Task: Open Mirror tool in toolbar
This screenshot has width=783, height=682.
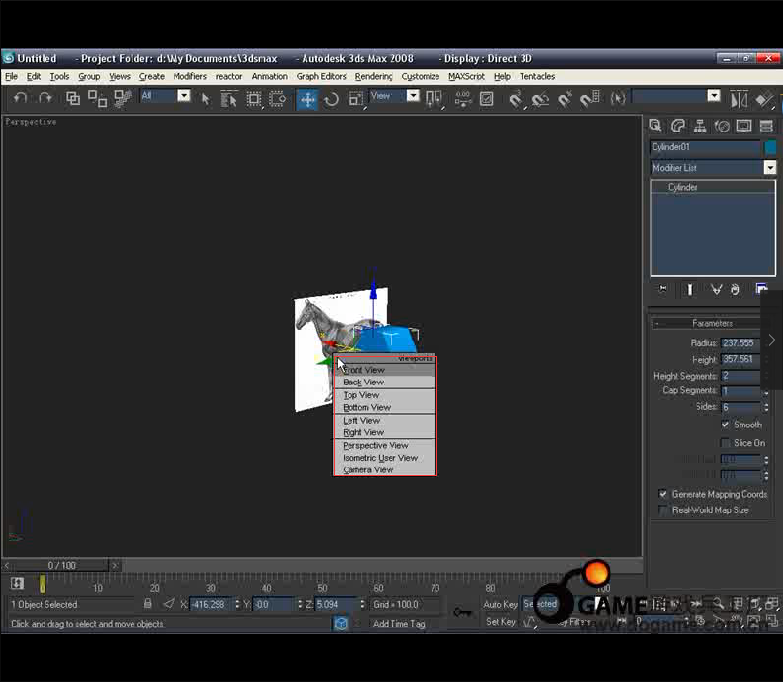Action: click(739, 99)
